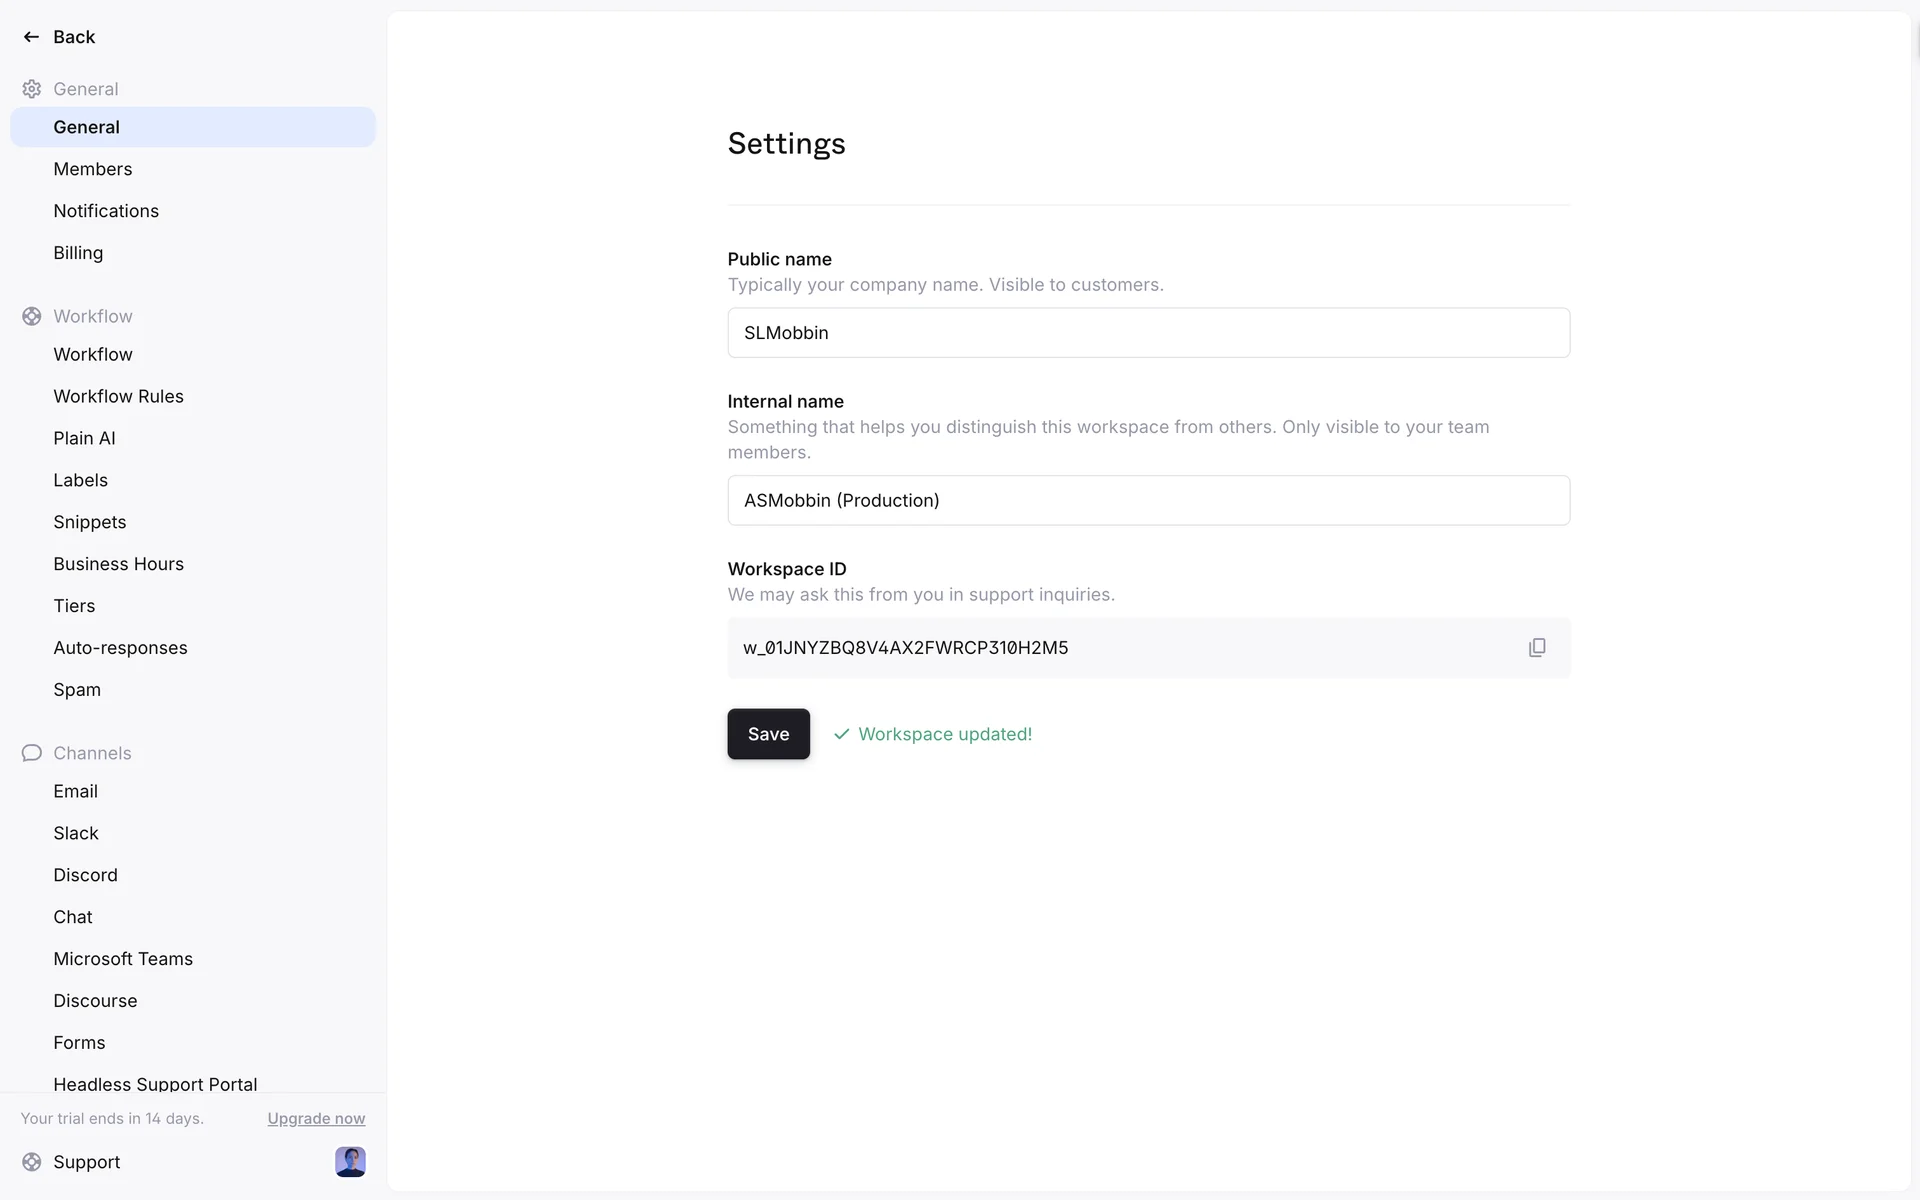Click the Channels speech bubble icon

coord(31,753)
